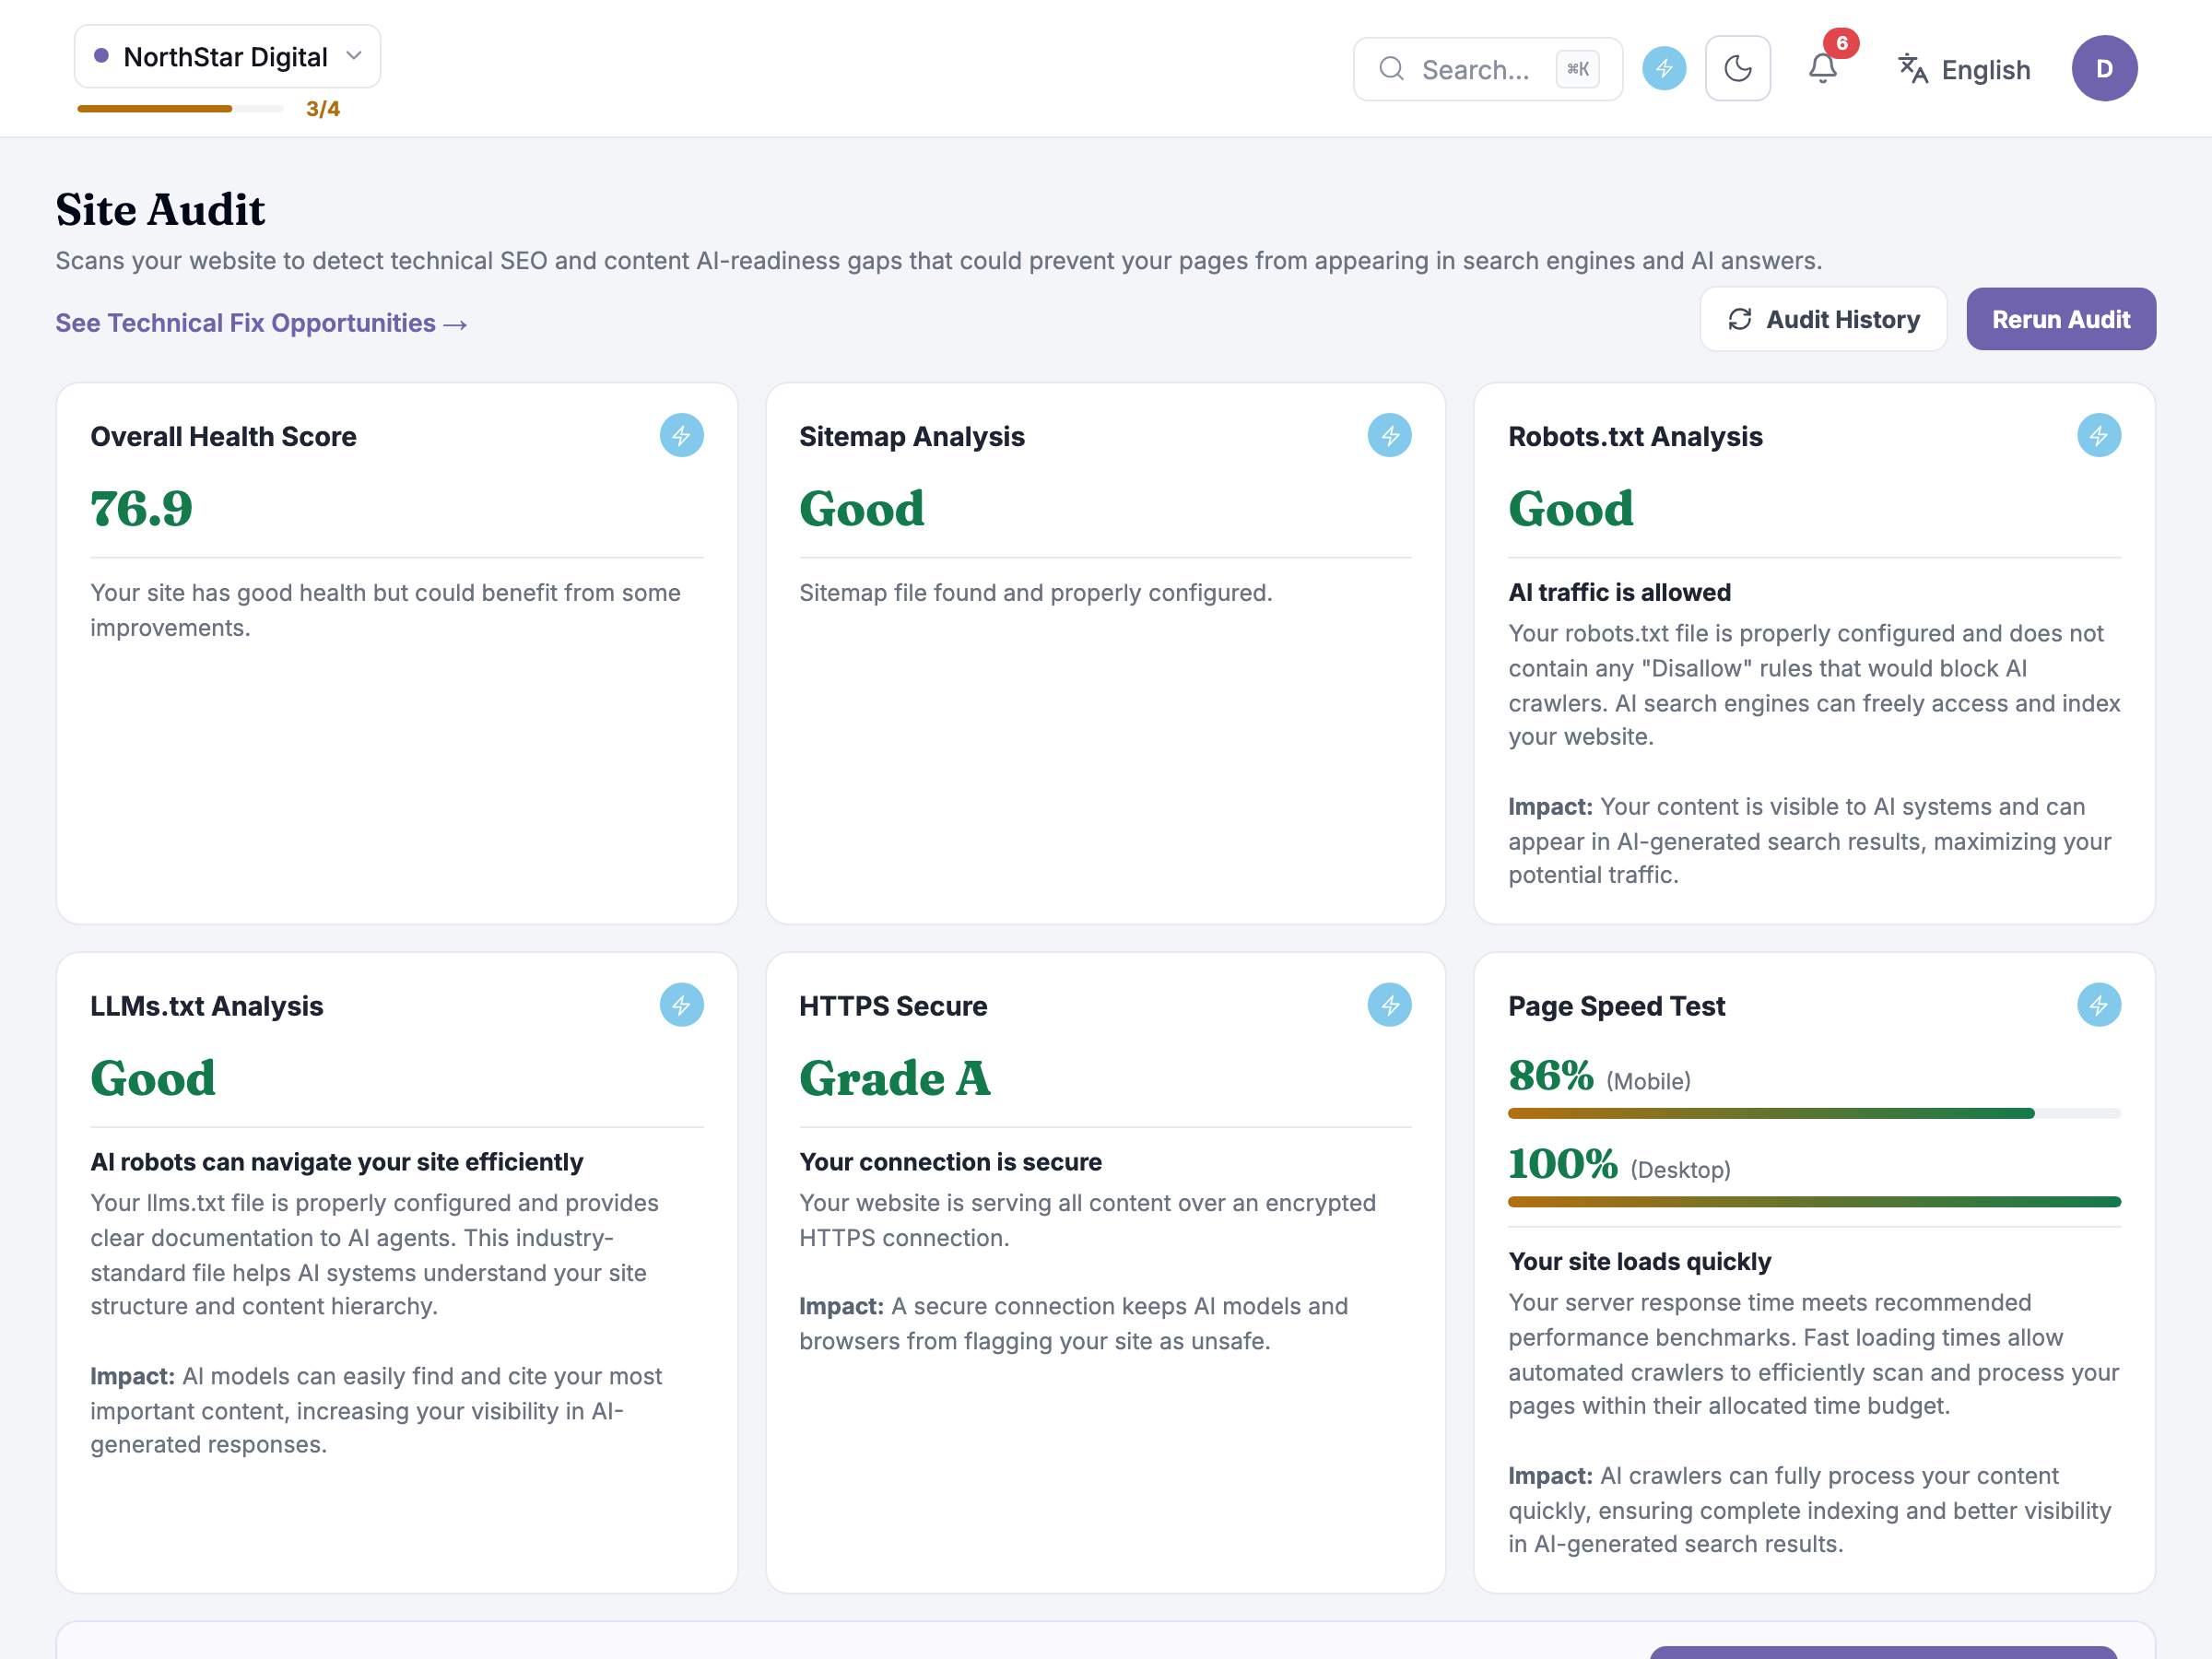
Task: Click the Grade A HTTPS result
Action: point(895,1079)
